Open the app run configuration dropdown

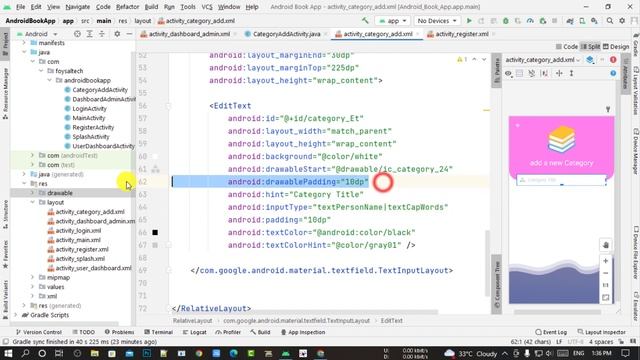pos(392,21)
